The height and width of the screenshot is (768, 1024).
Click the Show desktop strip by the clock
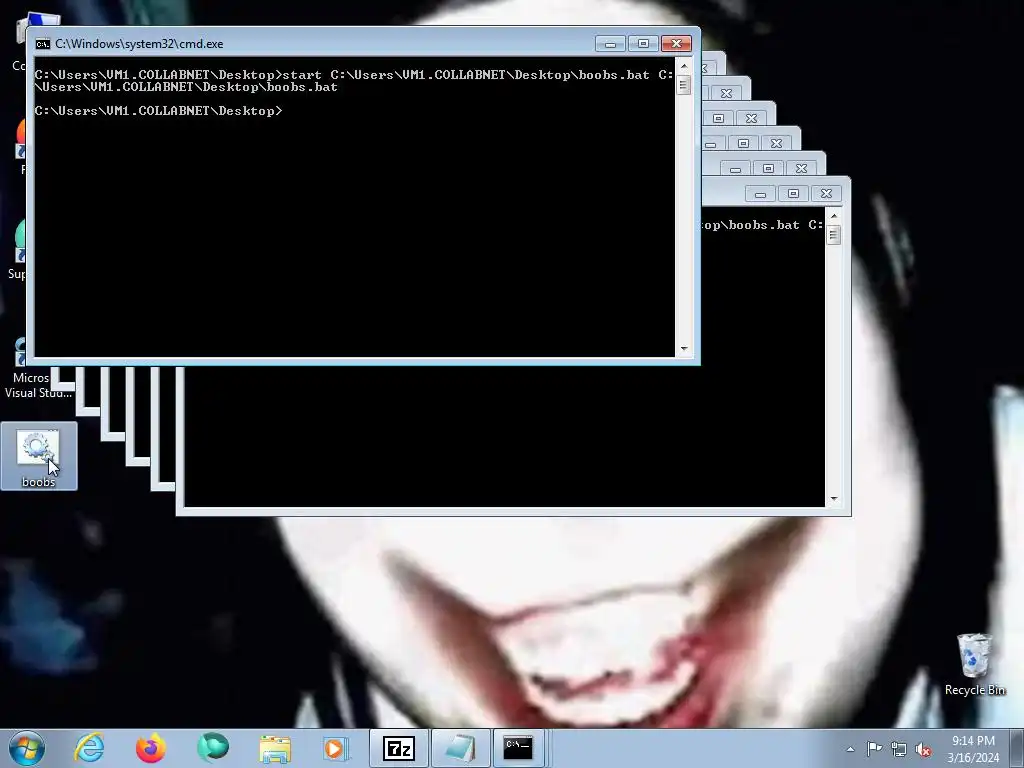click(1017, 748)
